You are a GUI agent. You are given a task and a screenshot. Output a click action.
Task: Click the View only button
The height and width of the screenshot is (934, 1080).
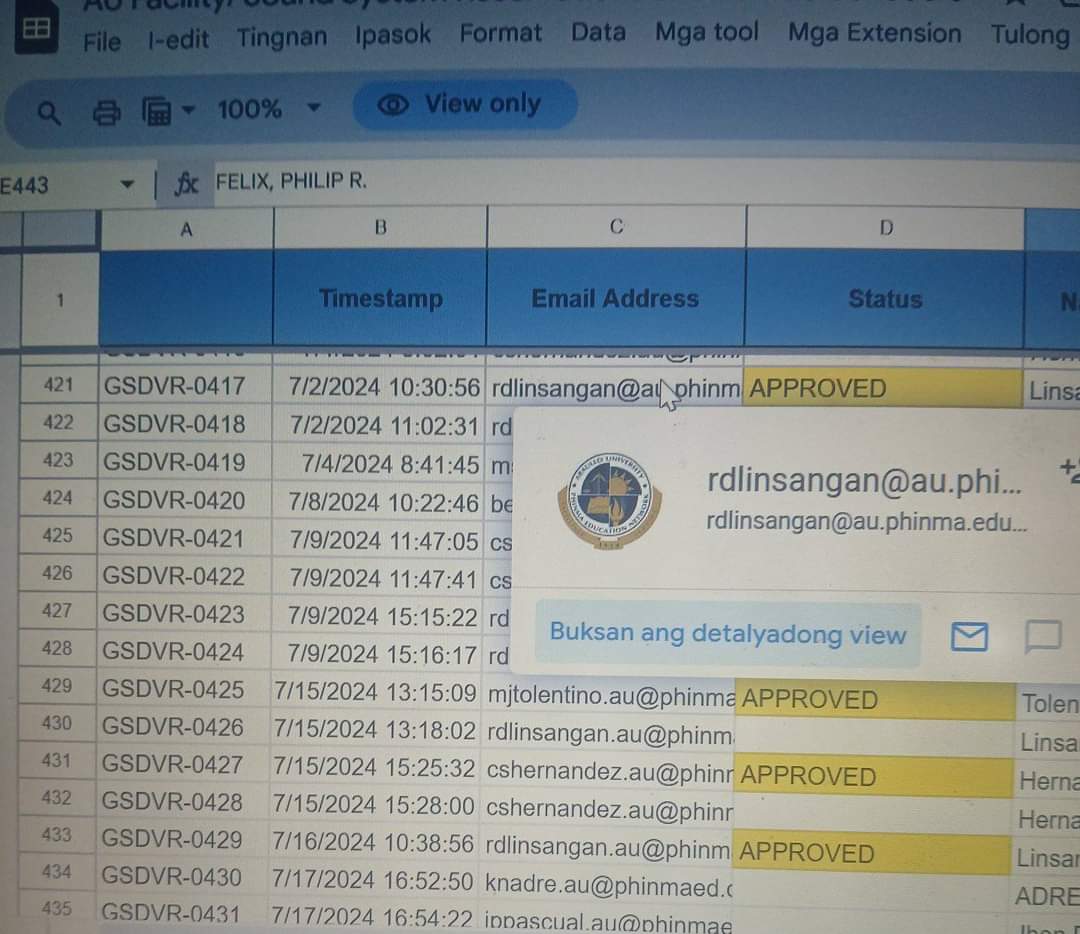[x=465, y=105]
